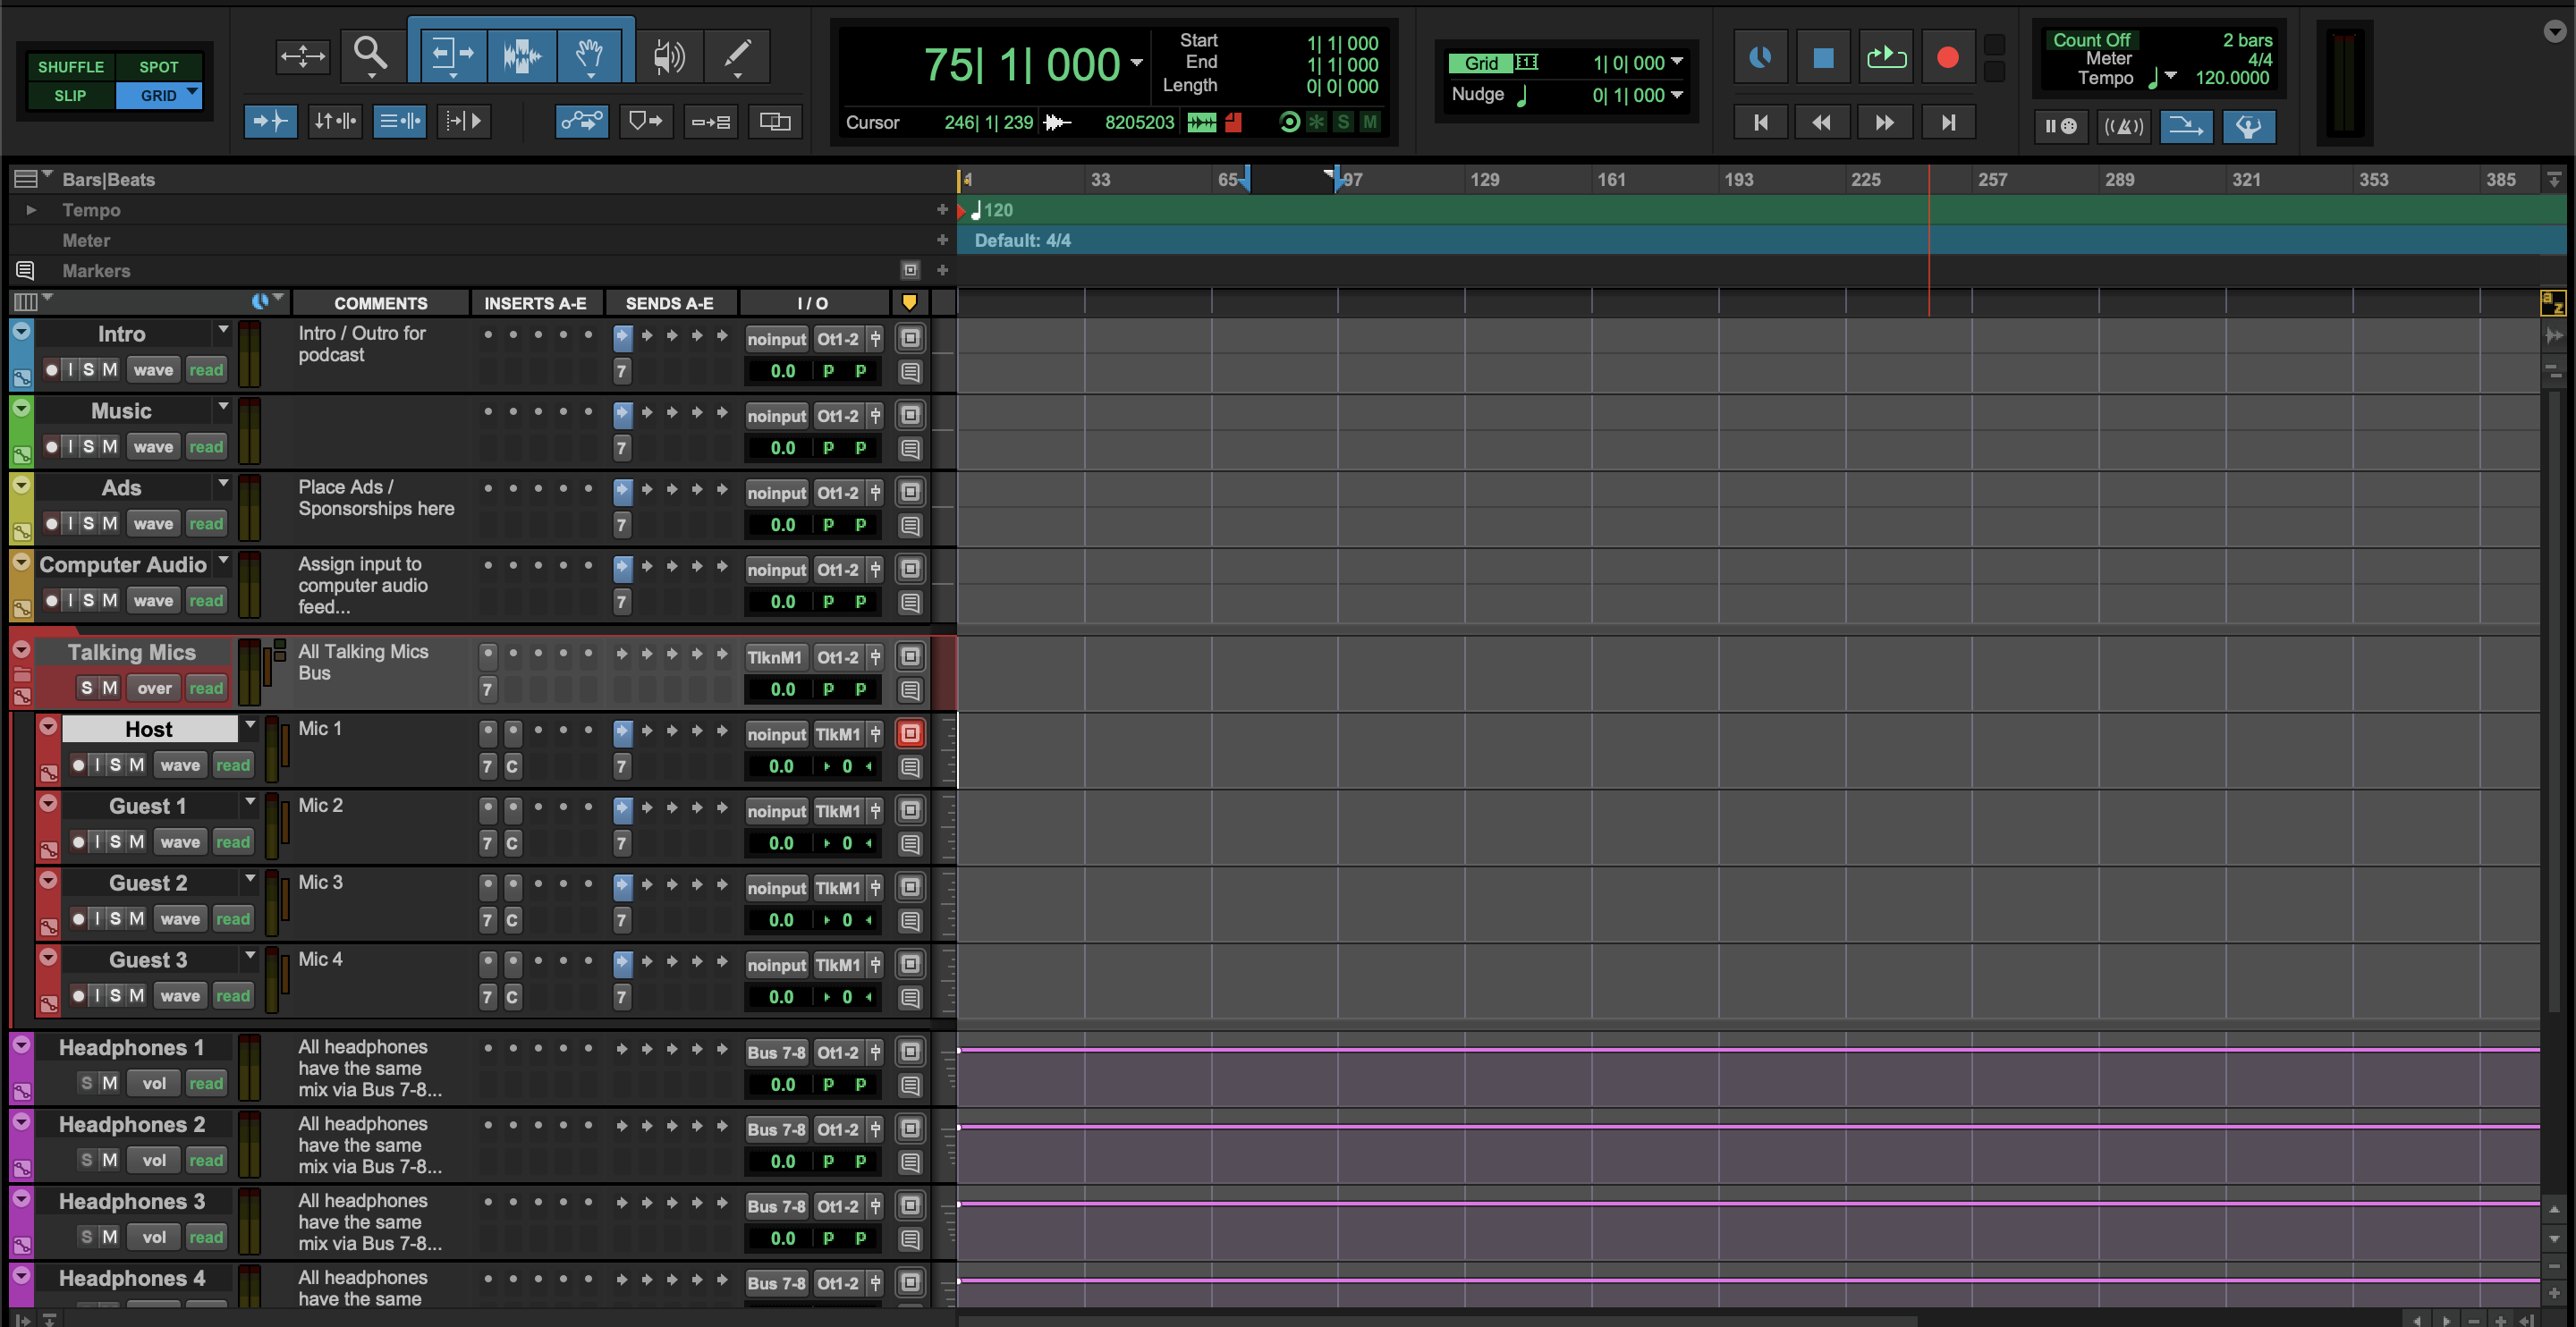
Task: Toggle MIDI Merge icon in transport
Action: coord(2186,126)
